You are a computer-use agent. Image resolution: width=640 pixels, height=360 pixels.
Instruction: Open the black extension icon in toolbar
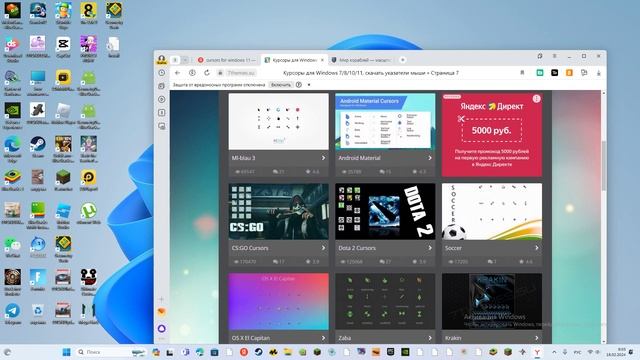pos(554,73)
